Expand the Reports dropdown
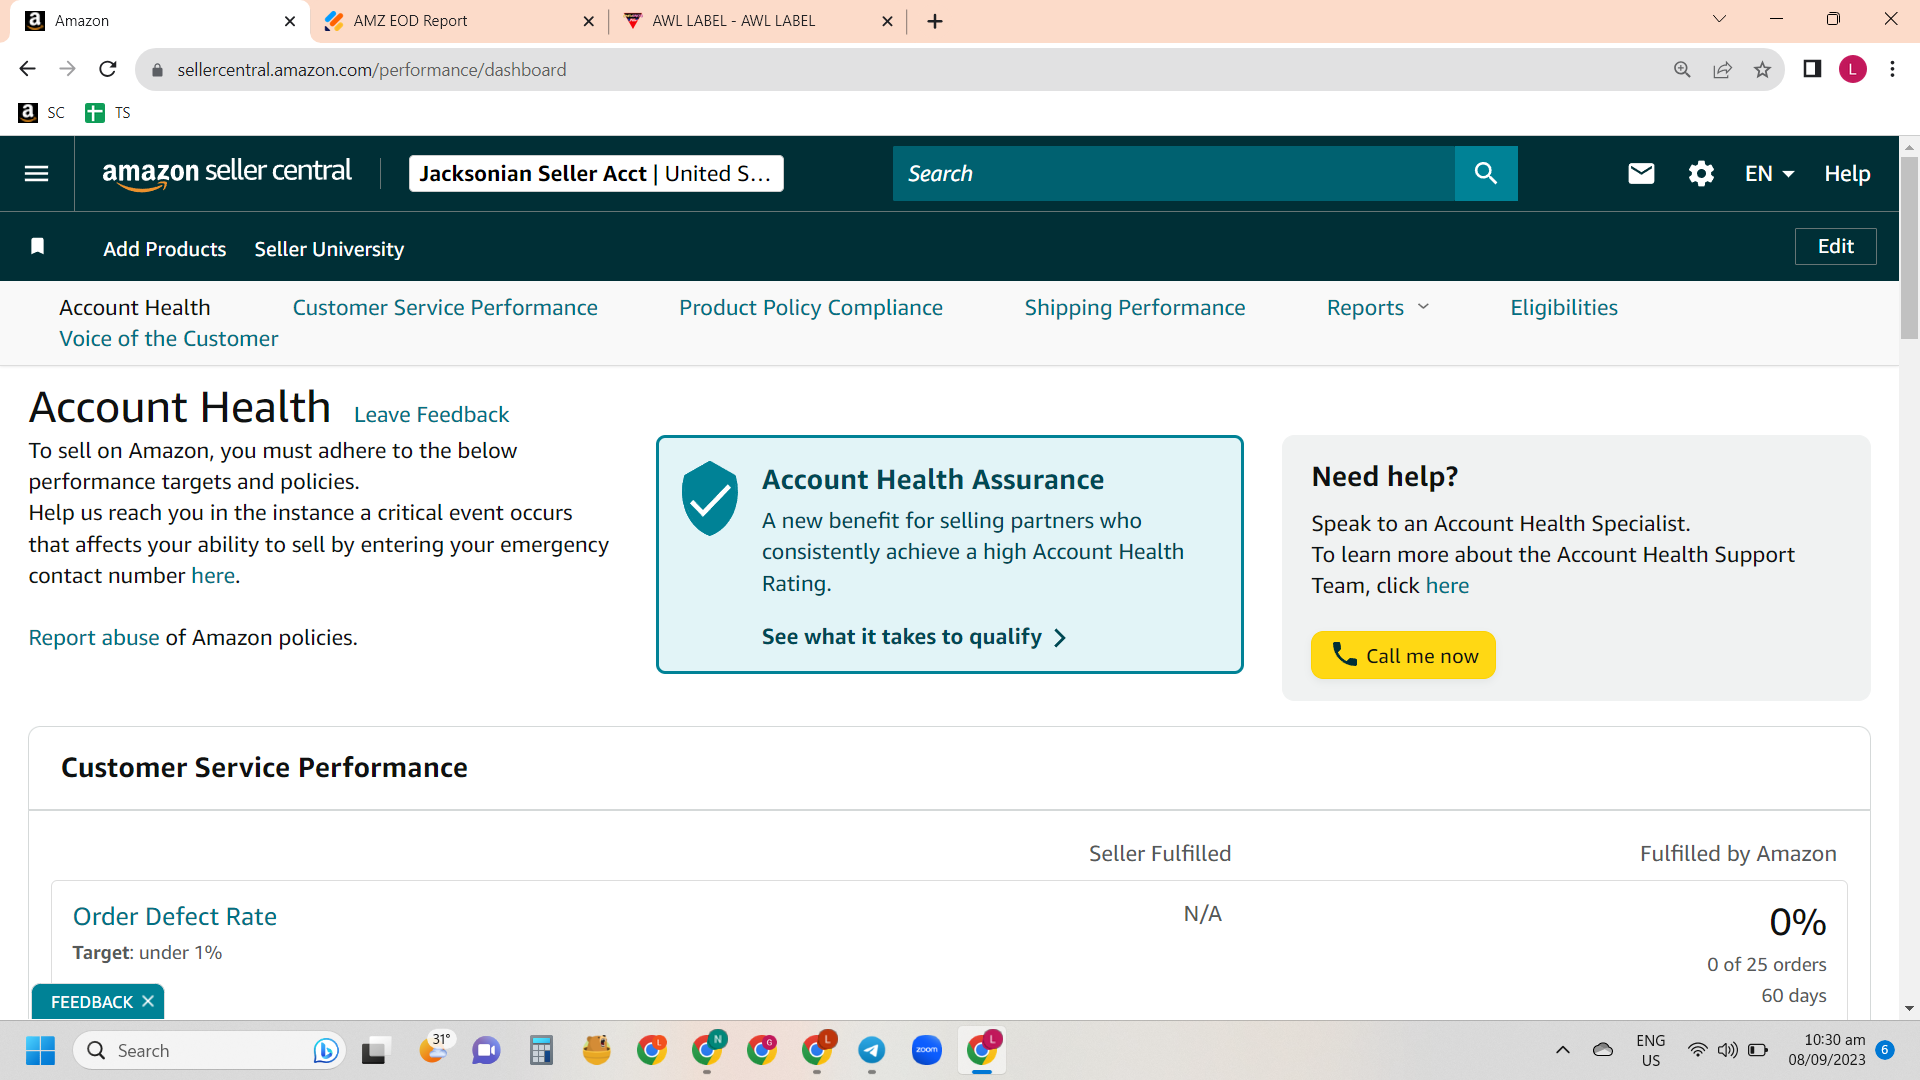 pyautogui.click(x=1378, y=308)
